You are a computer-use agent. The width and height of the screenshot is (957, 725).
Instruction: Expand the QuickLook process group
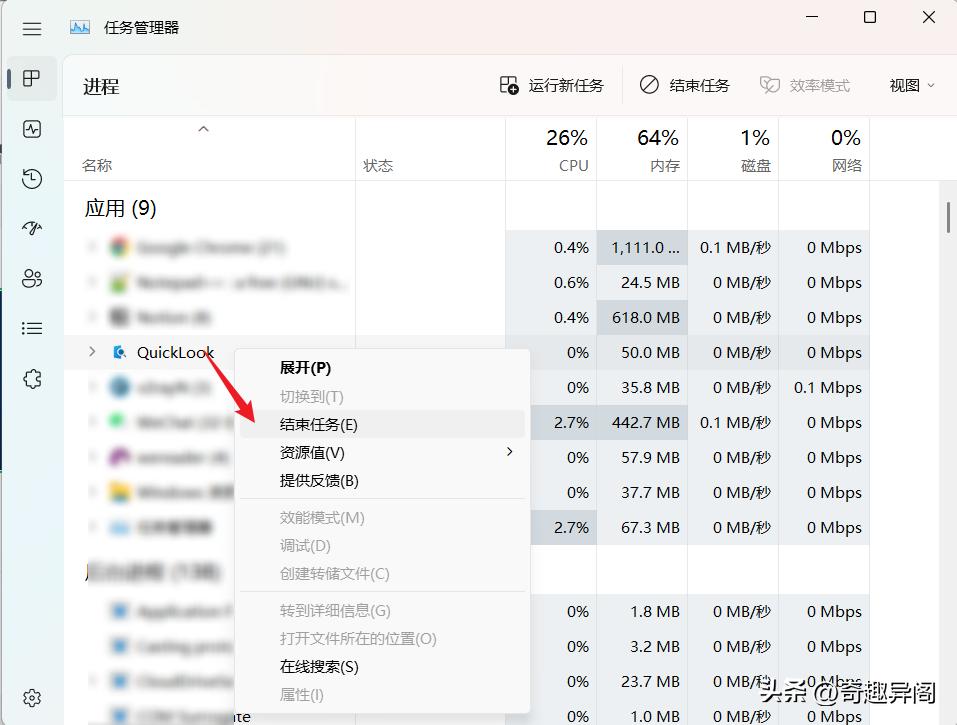pyautogui.click(x=91, y=352)
